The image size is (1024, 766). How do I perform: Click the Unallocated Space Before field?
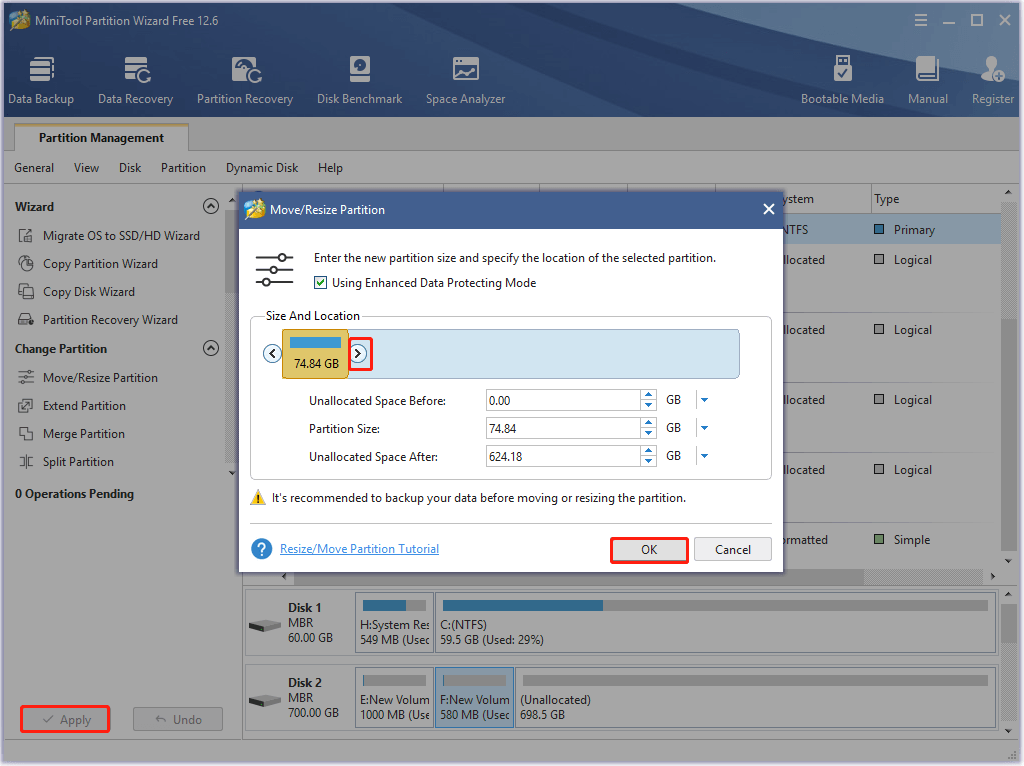(x=563, y=400)
